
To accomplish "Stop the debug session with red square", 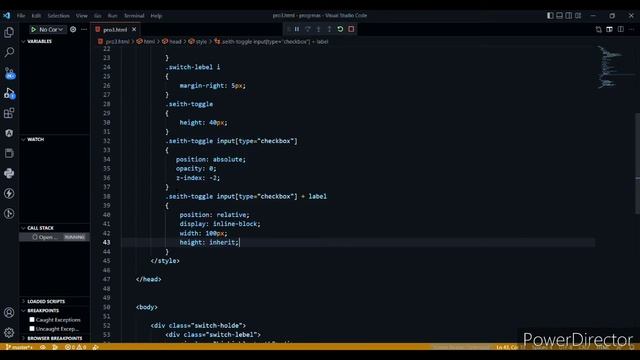I will click(x=351, y=29).
